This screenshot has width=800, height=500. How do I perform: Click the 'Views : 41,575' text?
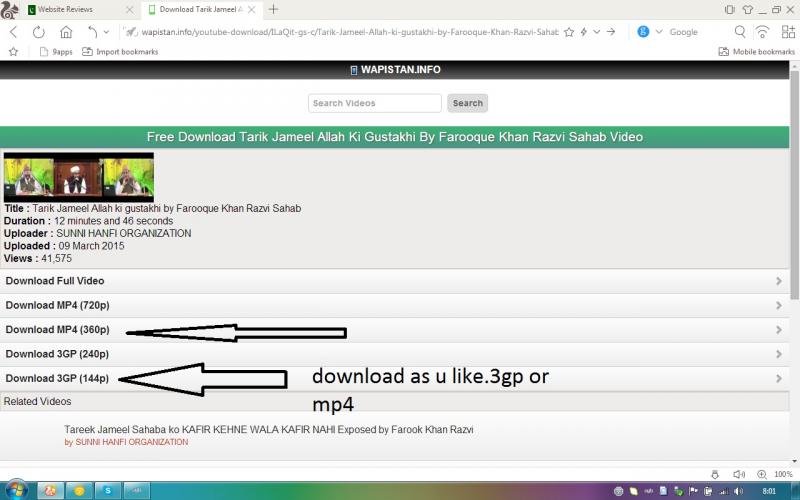click(x=38, y=259)
